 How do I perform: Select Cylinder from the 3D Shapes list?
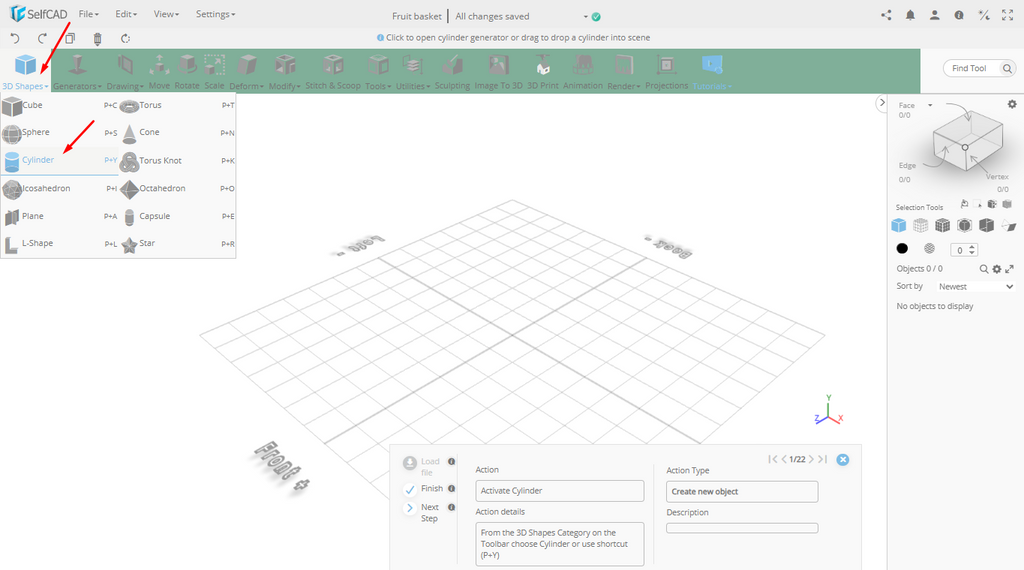coord(40,160)
